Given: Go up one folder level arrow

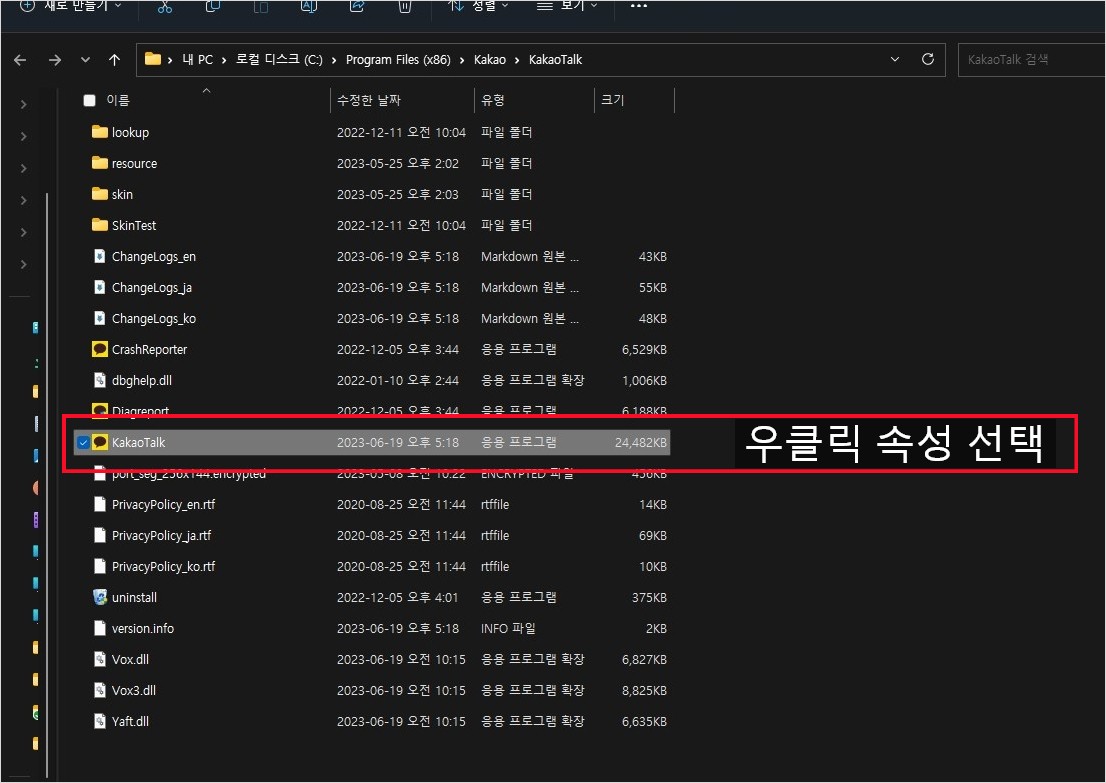Looking at the screenshot, I should (x=114, y=60).
